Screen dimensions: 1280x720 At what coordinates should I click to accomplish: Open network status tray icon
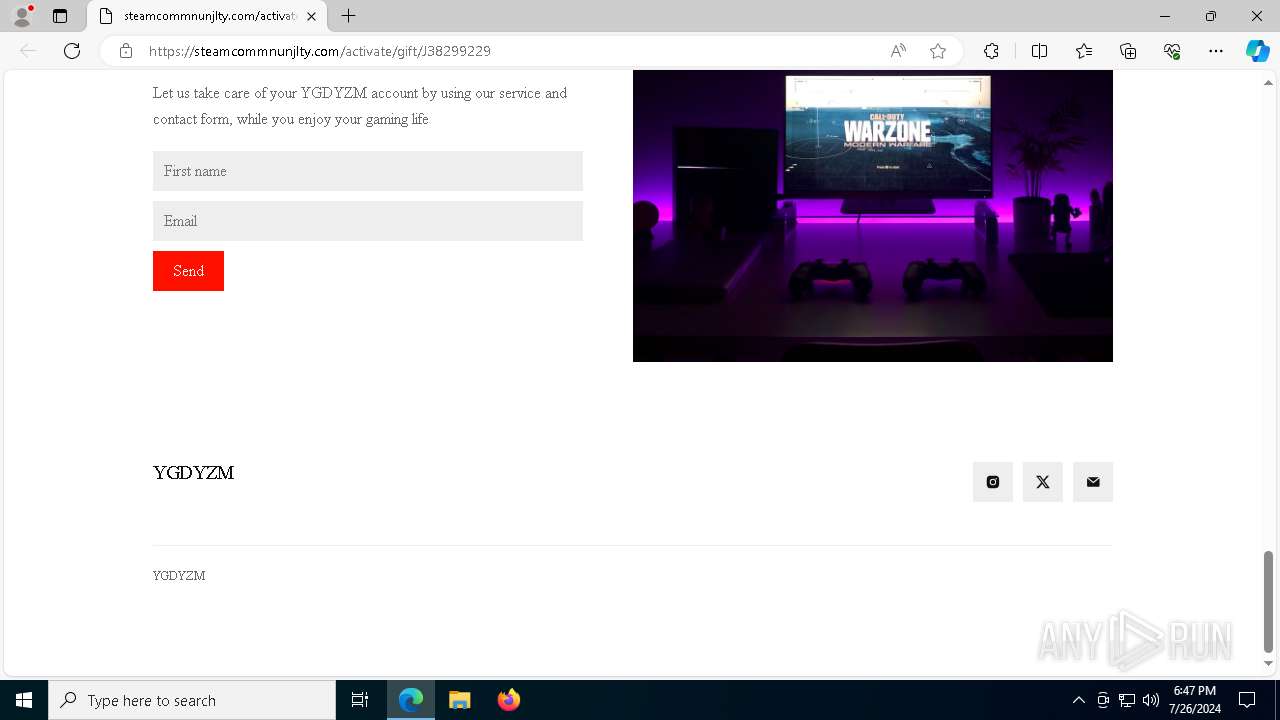[1127, 700]
